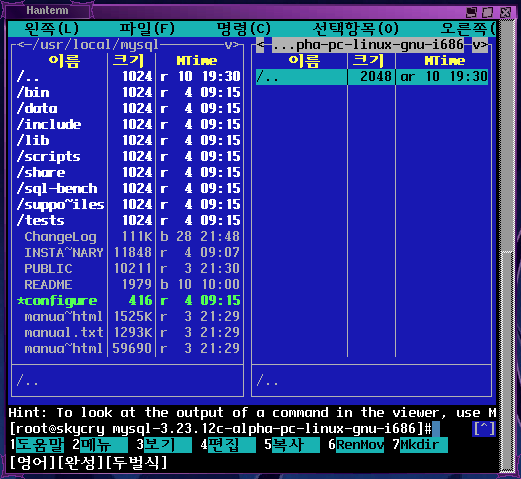Select the /tests directory
The height and width of the screenshot is (479, 521).
128,221
